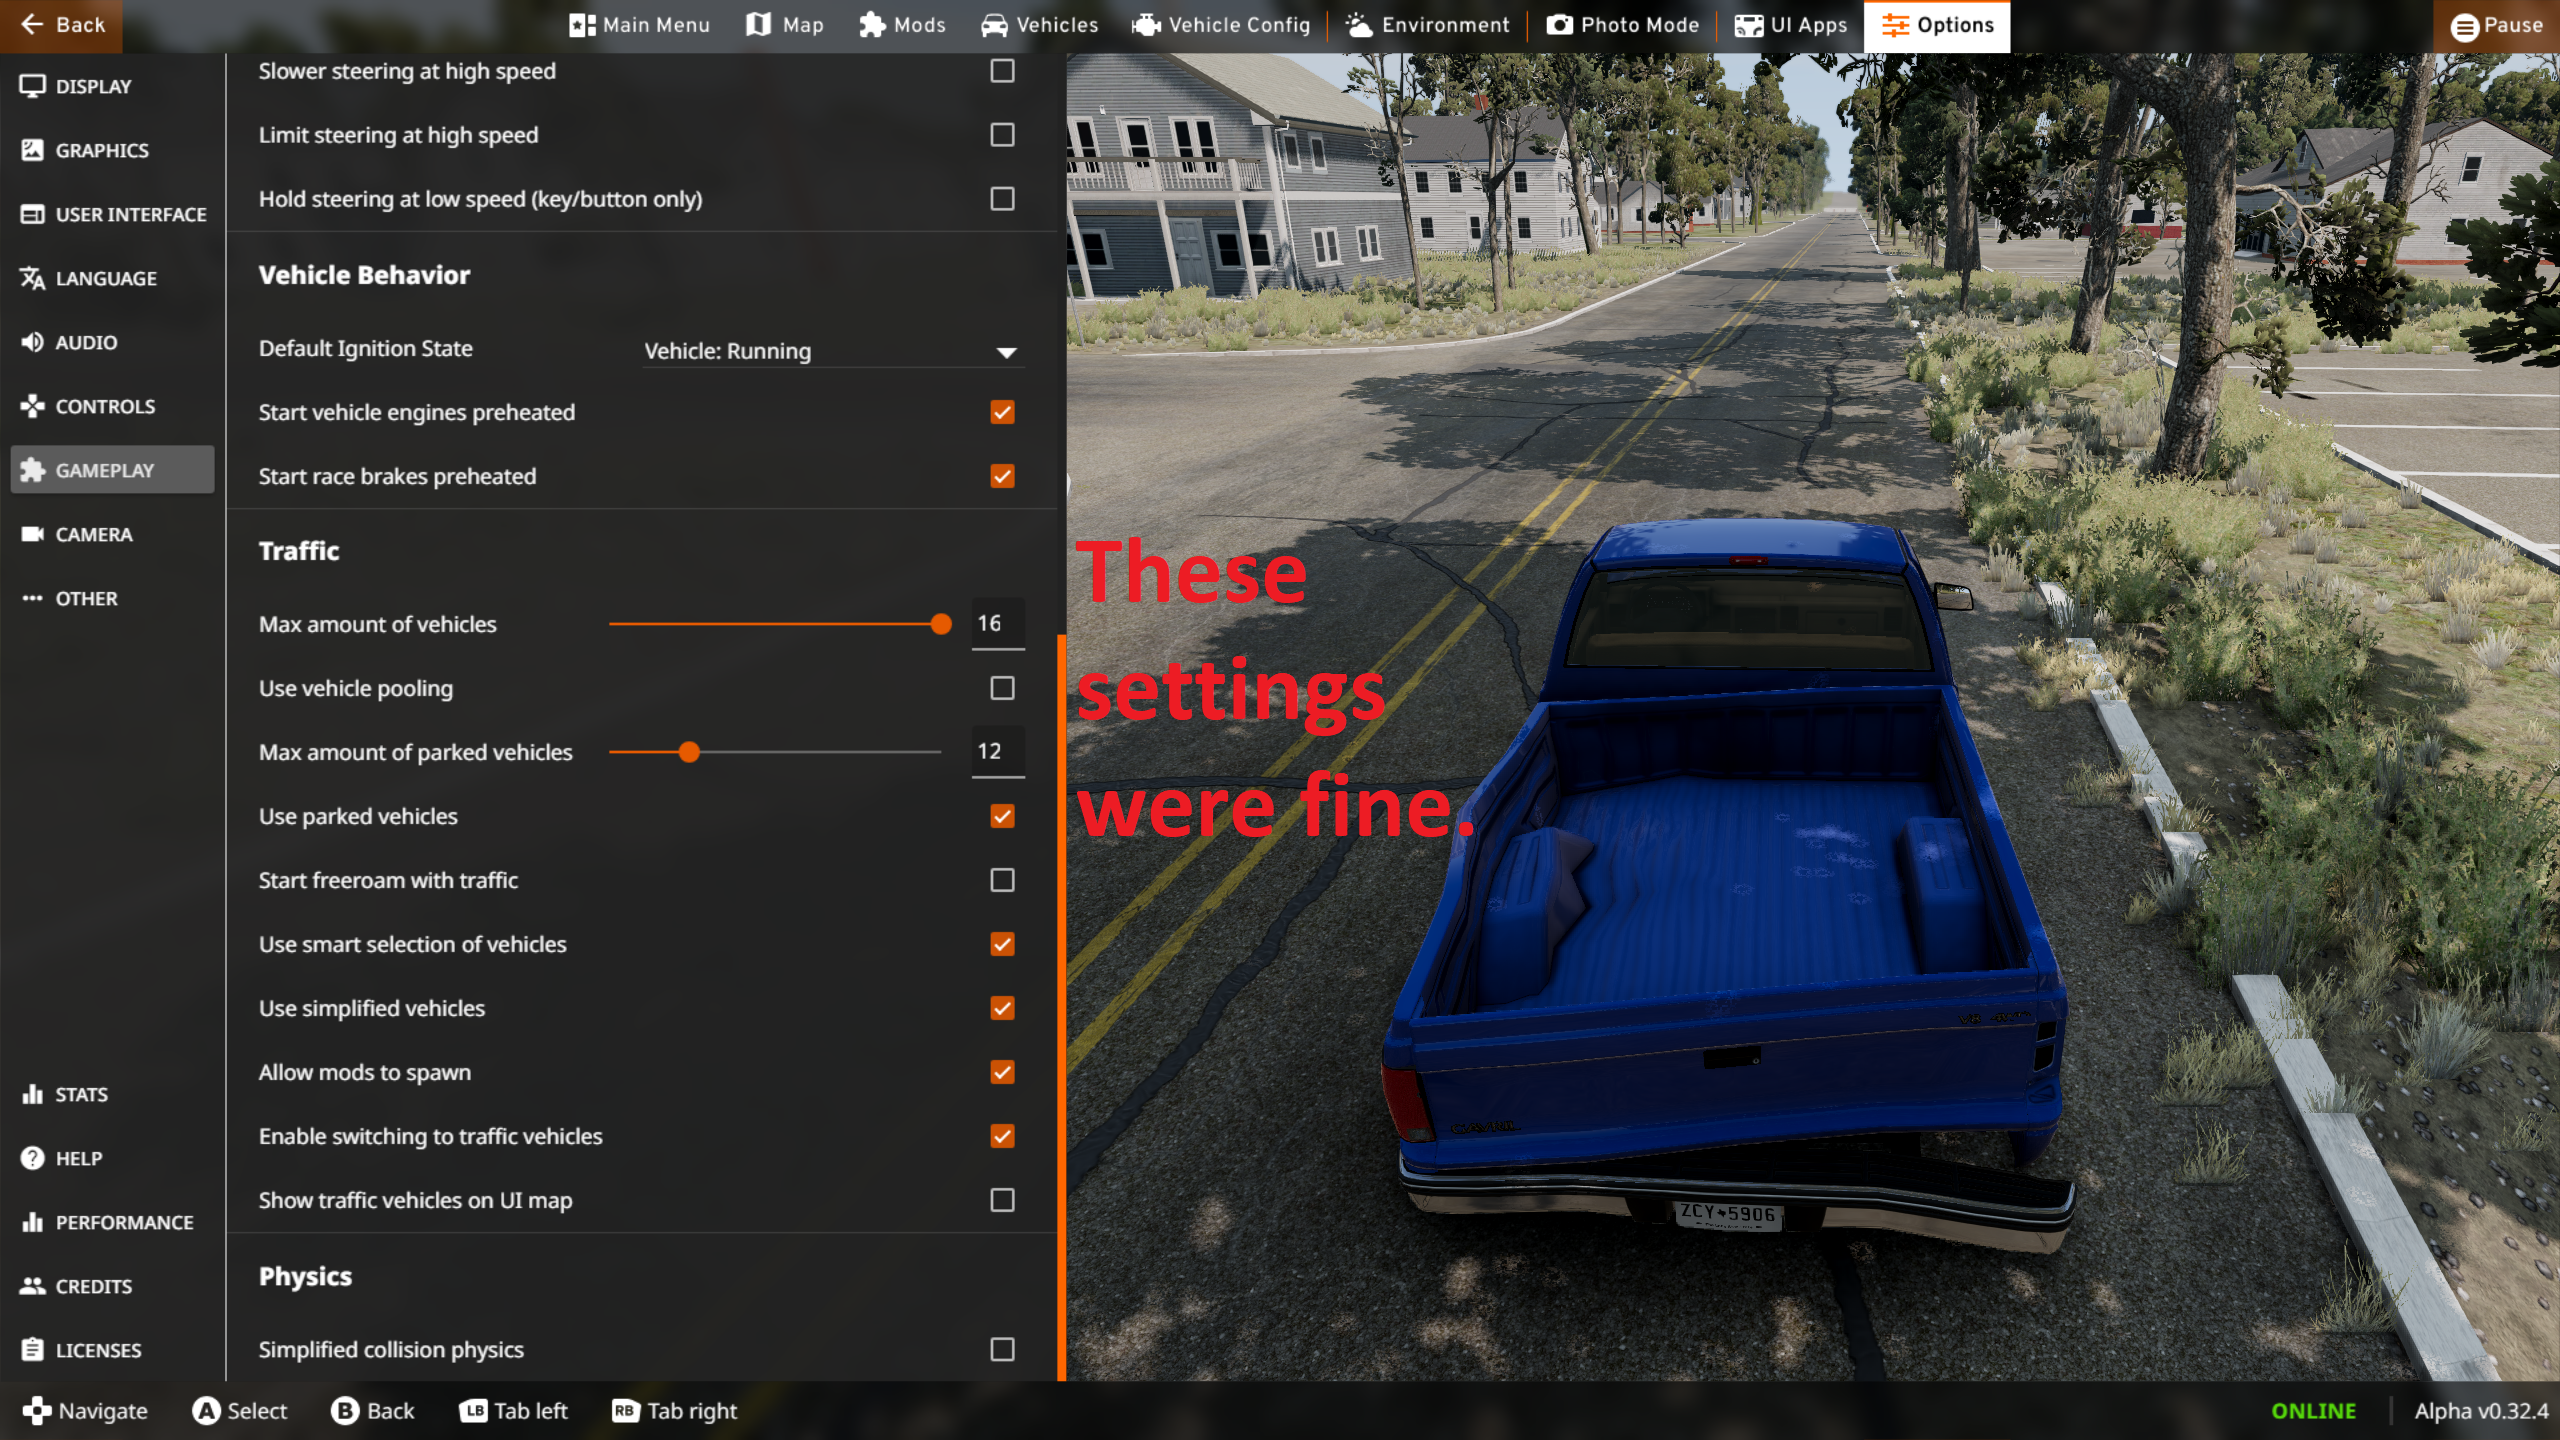Enable Show traffic vehicles on UI map
The width and height of the screenshot is (2560, 1440).
click(x=1002, y=1200)
